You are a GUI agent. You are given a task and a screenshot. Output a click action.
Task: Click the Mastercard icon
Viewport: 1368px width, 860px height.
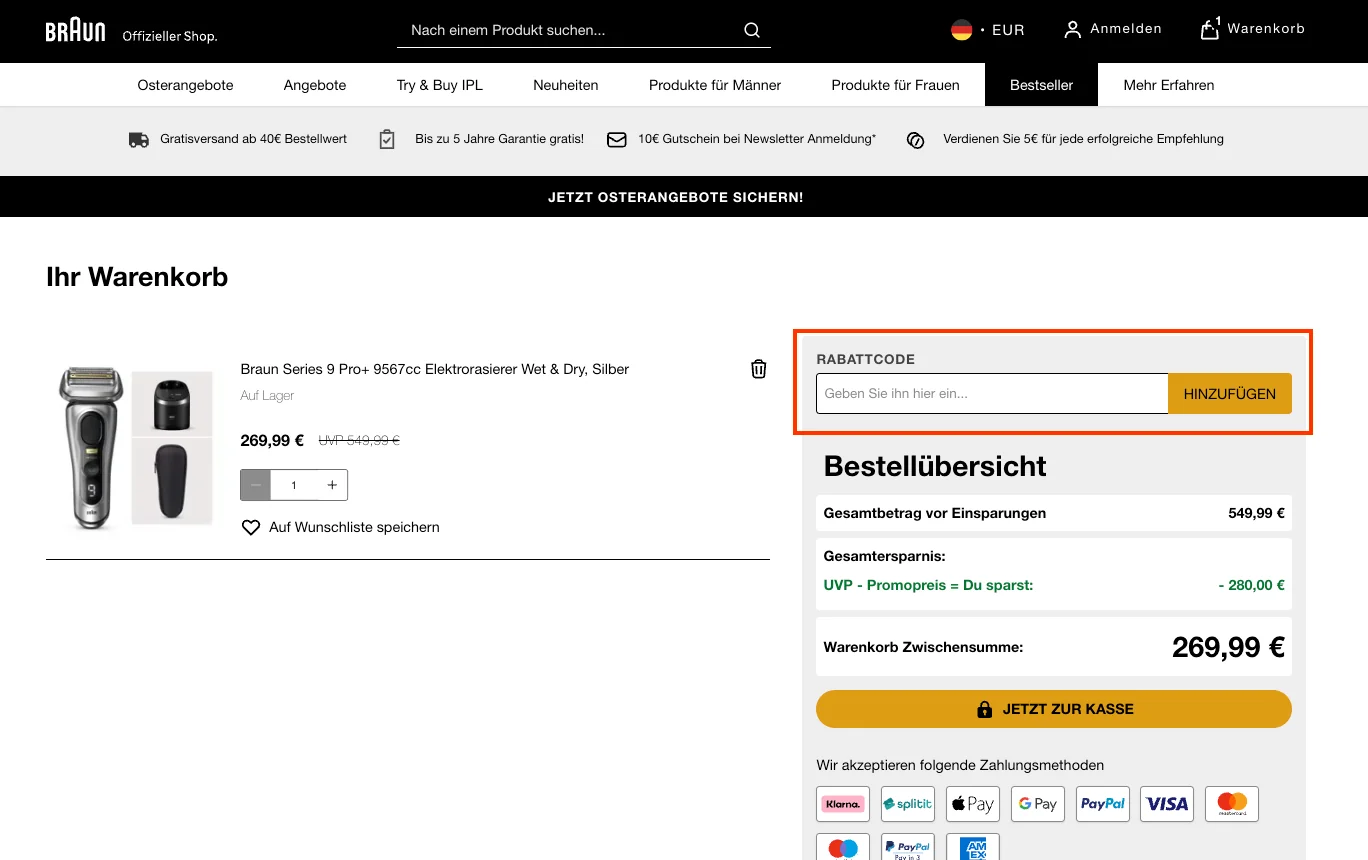1232,804
